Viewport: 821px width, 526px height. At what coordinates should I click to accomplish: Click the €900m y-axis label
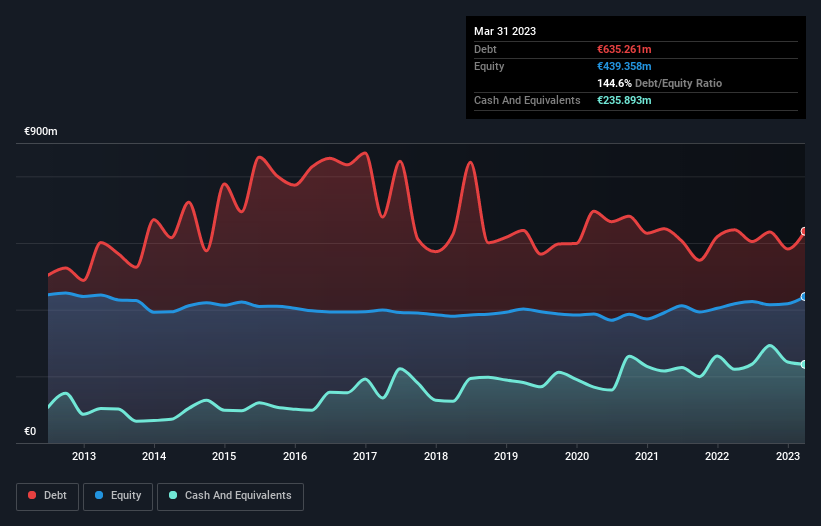pos(41,131)
